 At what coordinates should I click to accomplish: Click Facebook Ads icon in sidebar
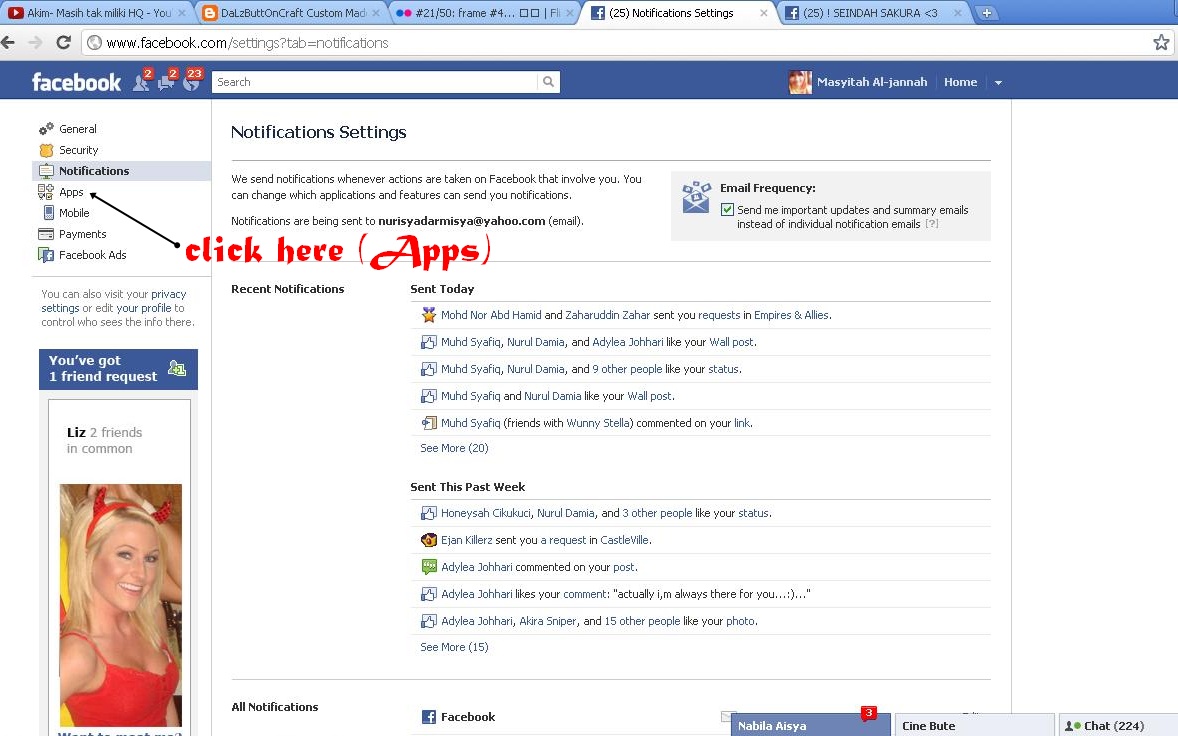click(x=46, y=255)
